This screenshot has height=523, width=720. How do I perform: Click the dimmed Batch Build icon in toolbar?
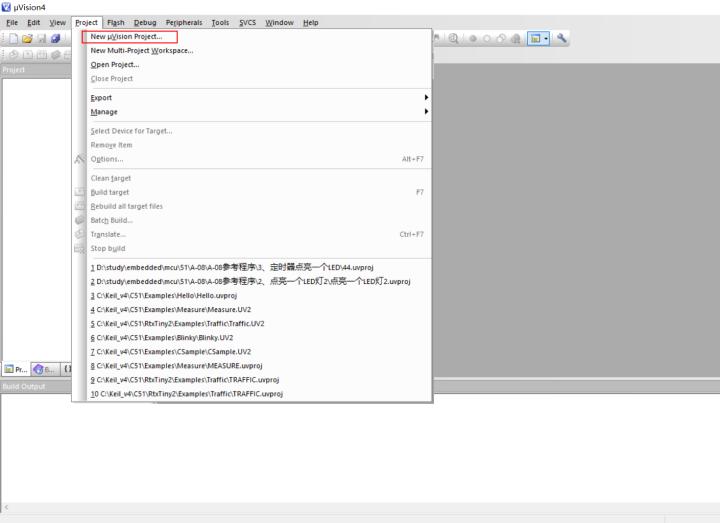pos(56,55)
